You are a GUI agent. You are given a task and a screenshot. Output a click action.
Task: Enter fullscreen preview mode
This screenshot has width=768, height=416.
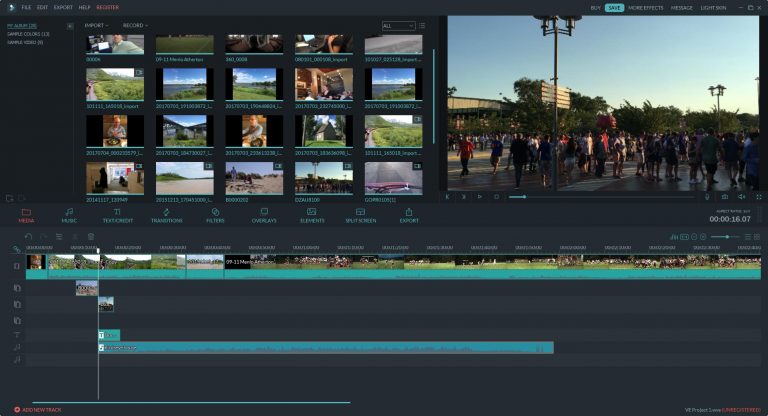759,196
